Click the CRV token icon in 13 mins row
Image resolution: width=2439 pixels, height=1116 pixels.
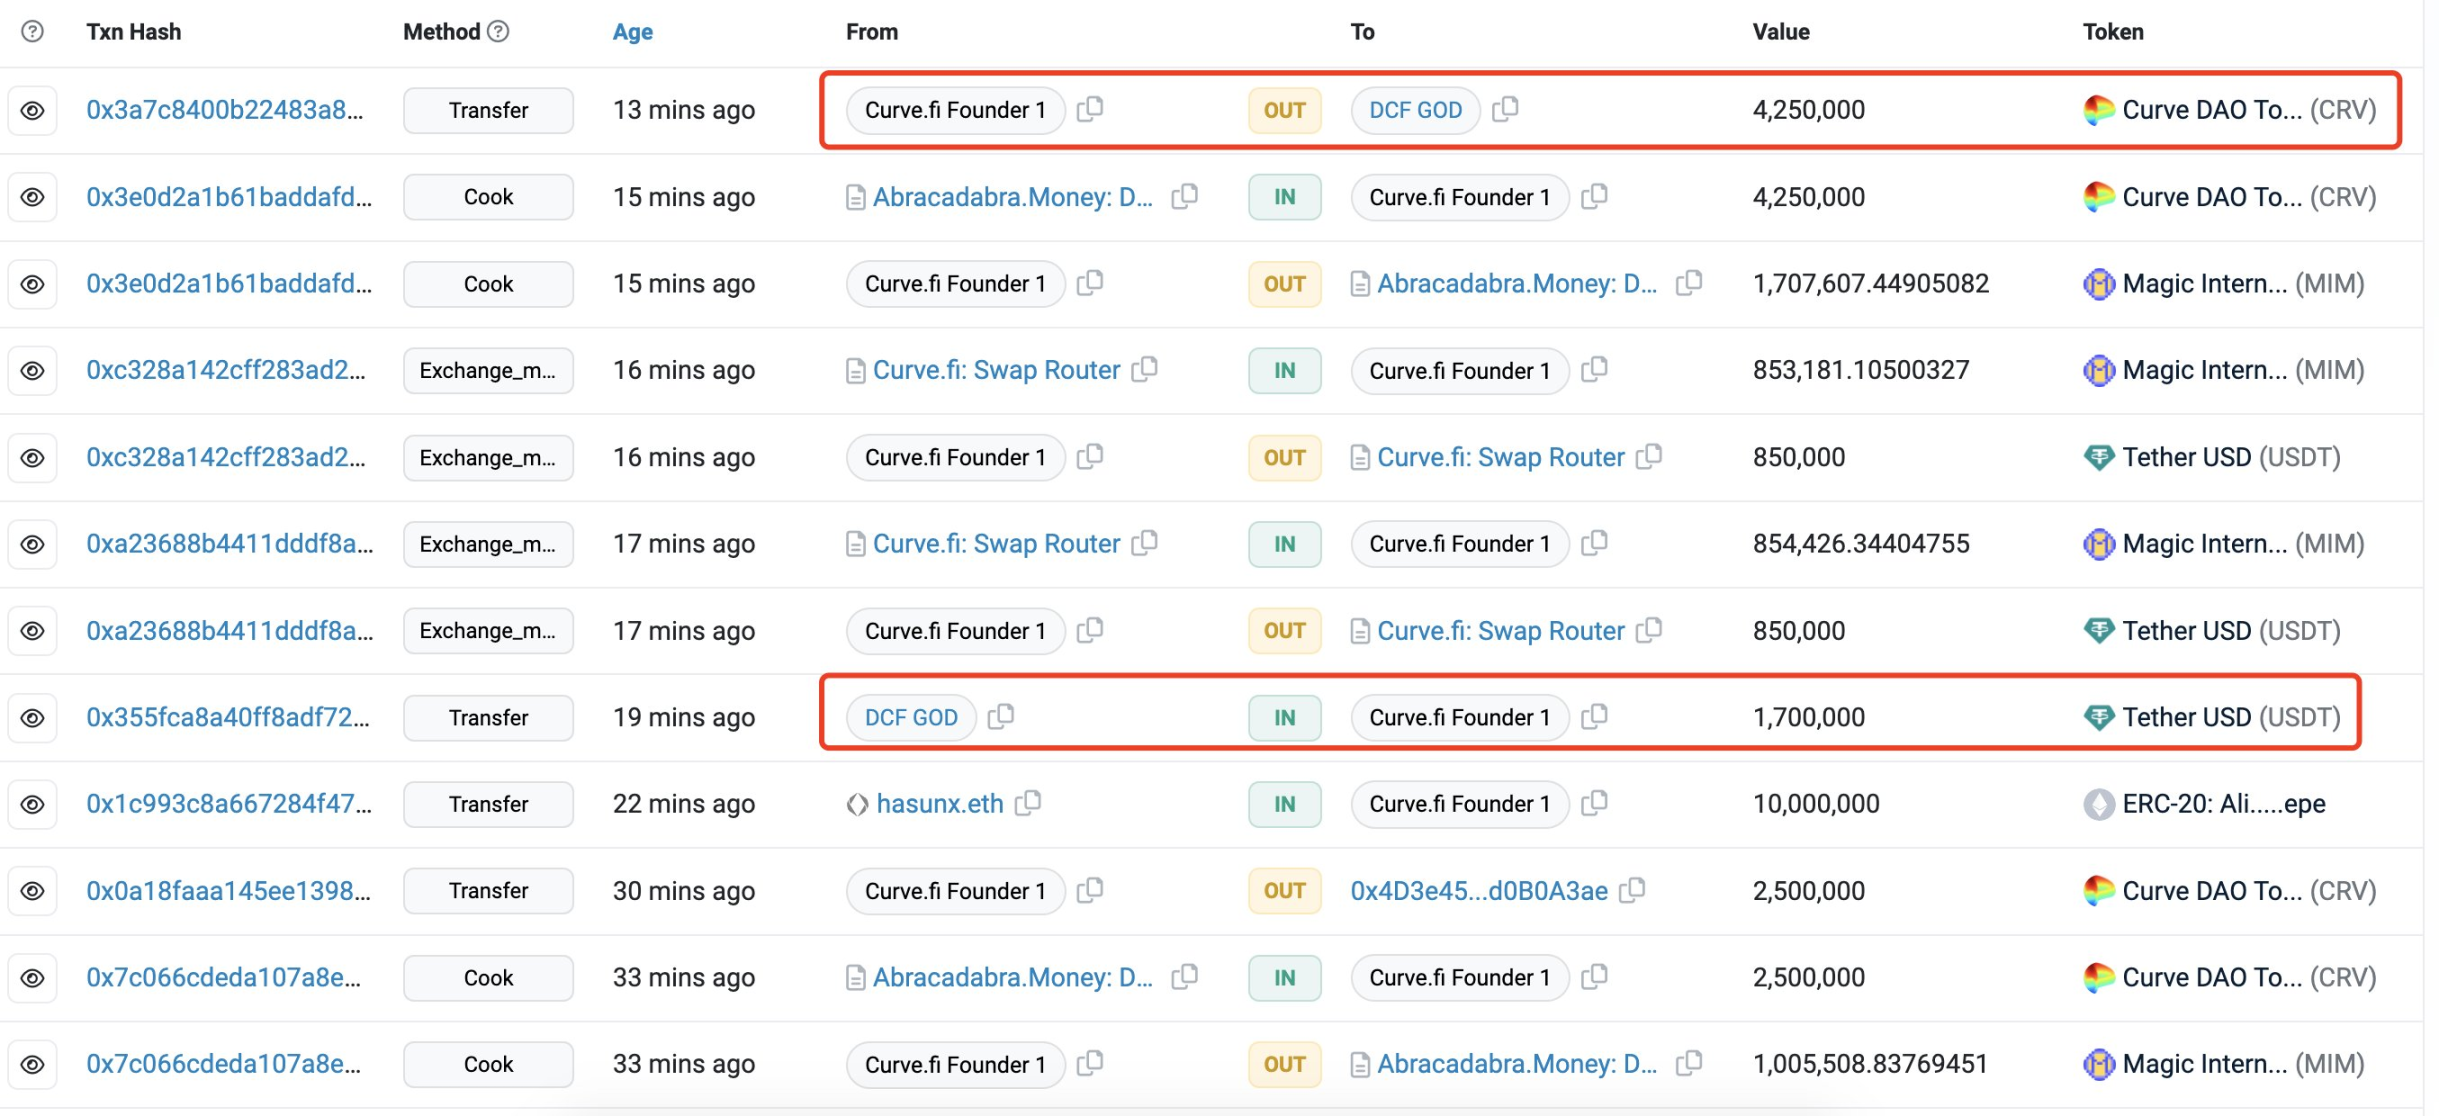point(2098,110)
